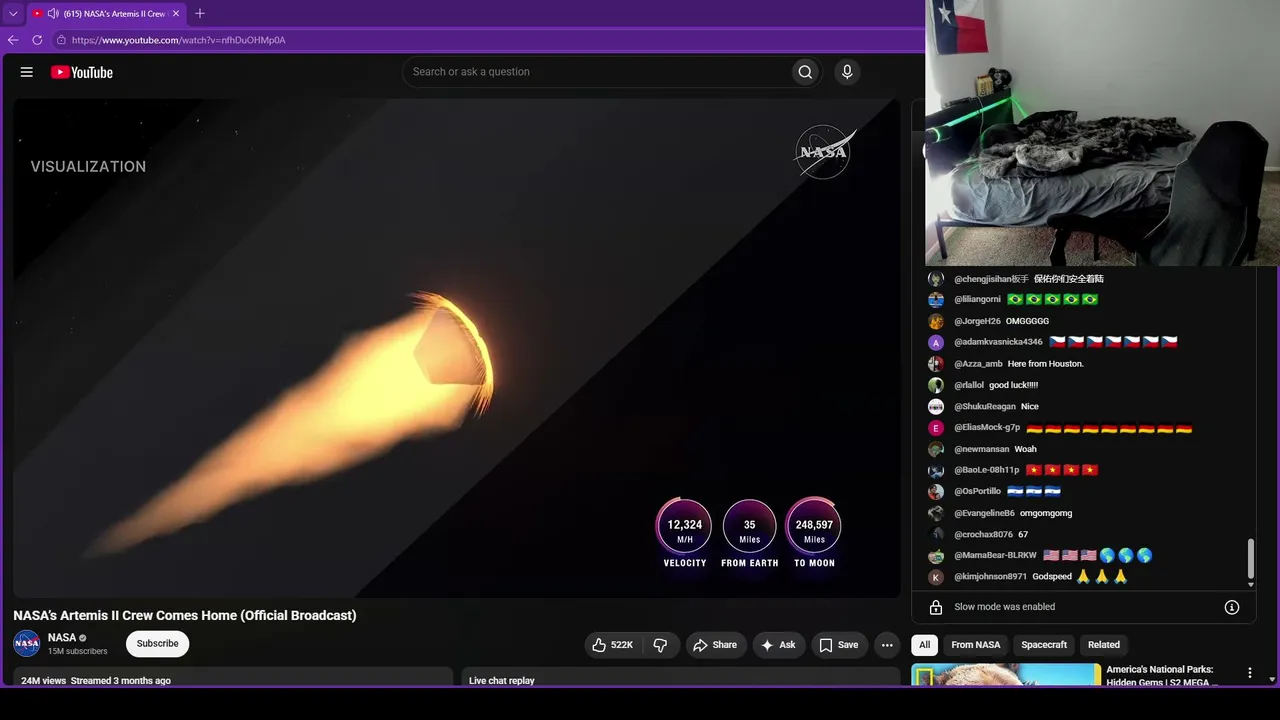The image size is (1280, 720).
Task: Pause the video by clicking the player
Action: [457, 348]
